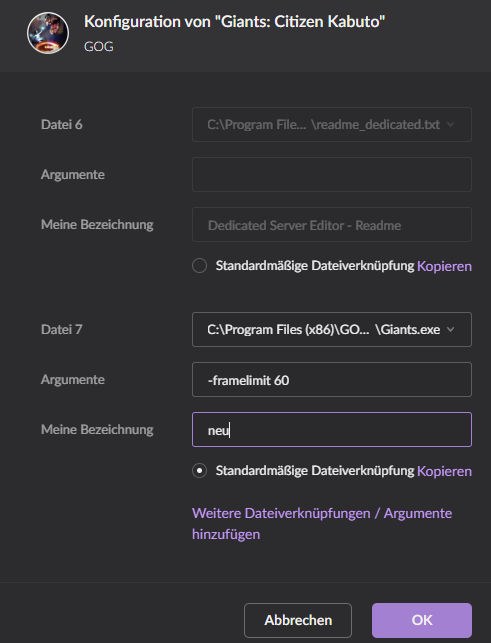Click the Konfiguration von Giants title text

pyautogui.click(x=234, y=22)
